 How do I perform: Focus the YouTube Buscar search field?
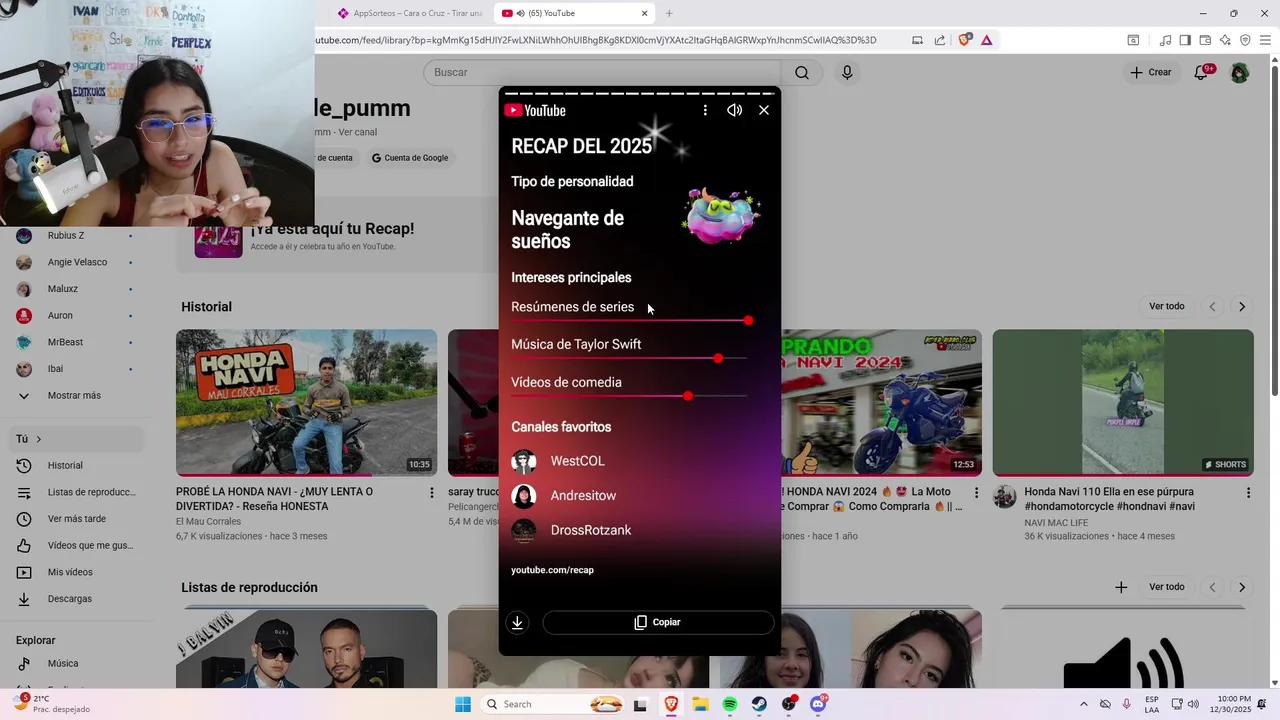(603, 72)
